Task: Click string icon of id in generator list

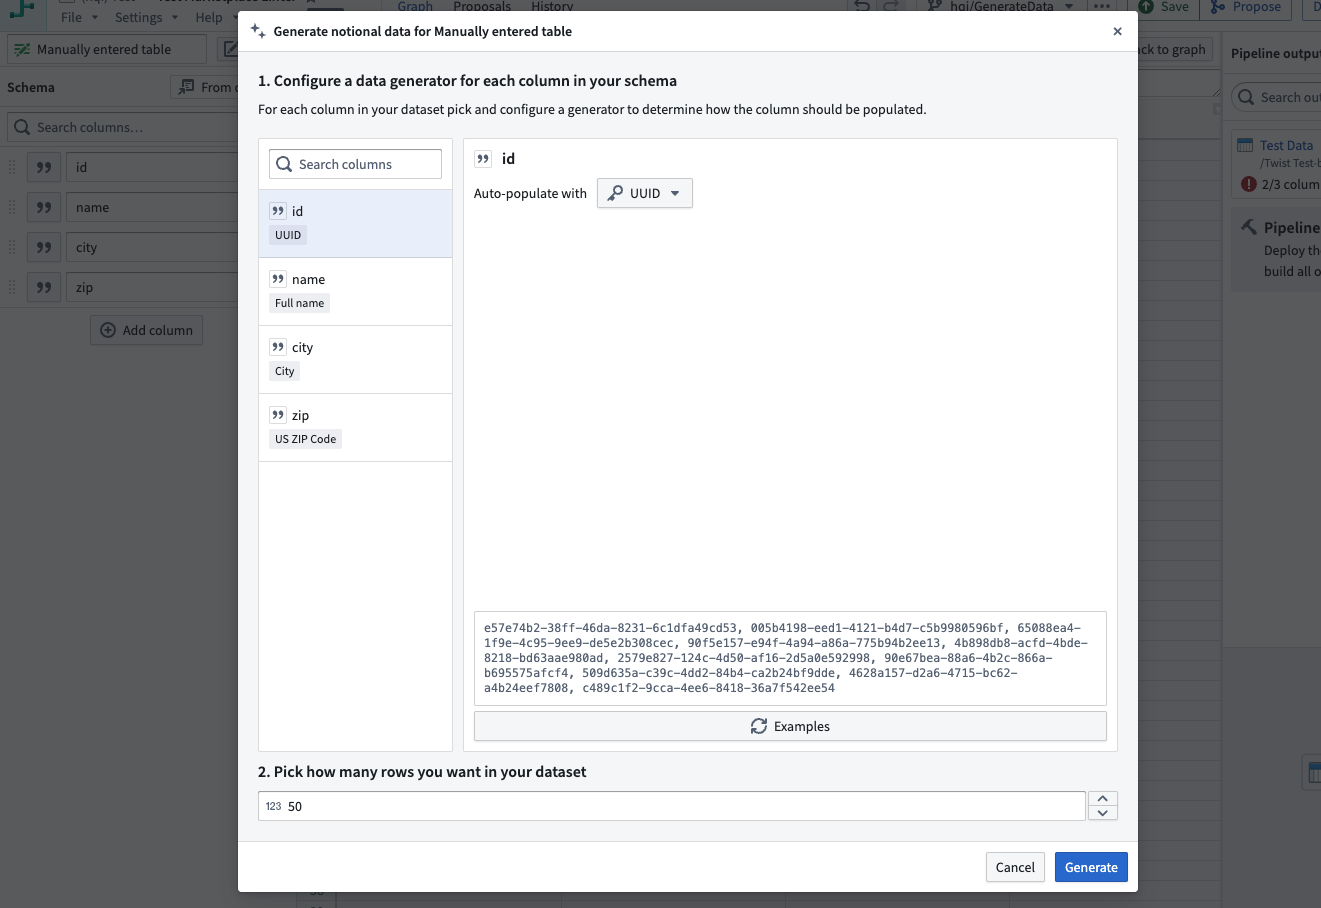Action: 278,211
